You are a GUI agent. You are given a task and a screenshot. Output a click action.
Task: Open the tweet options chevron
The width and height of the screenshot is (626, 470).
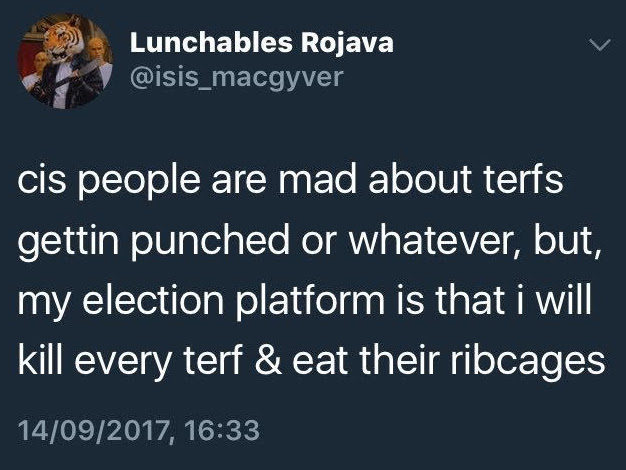click(x=598, y=45)
